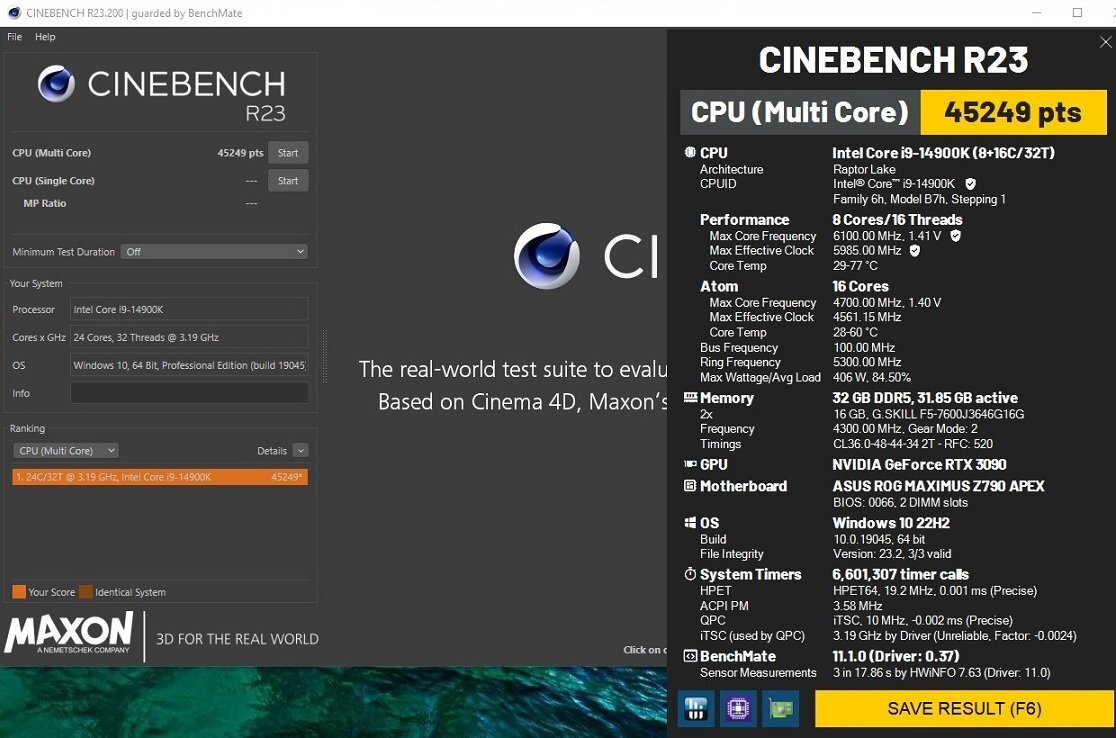The height and width of the screenshot is (738, 1116).
Task: Close the BenchMate result panel
Action: click(x=1105, y=43)
